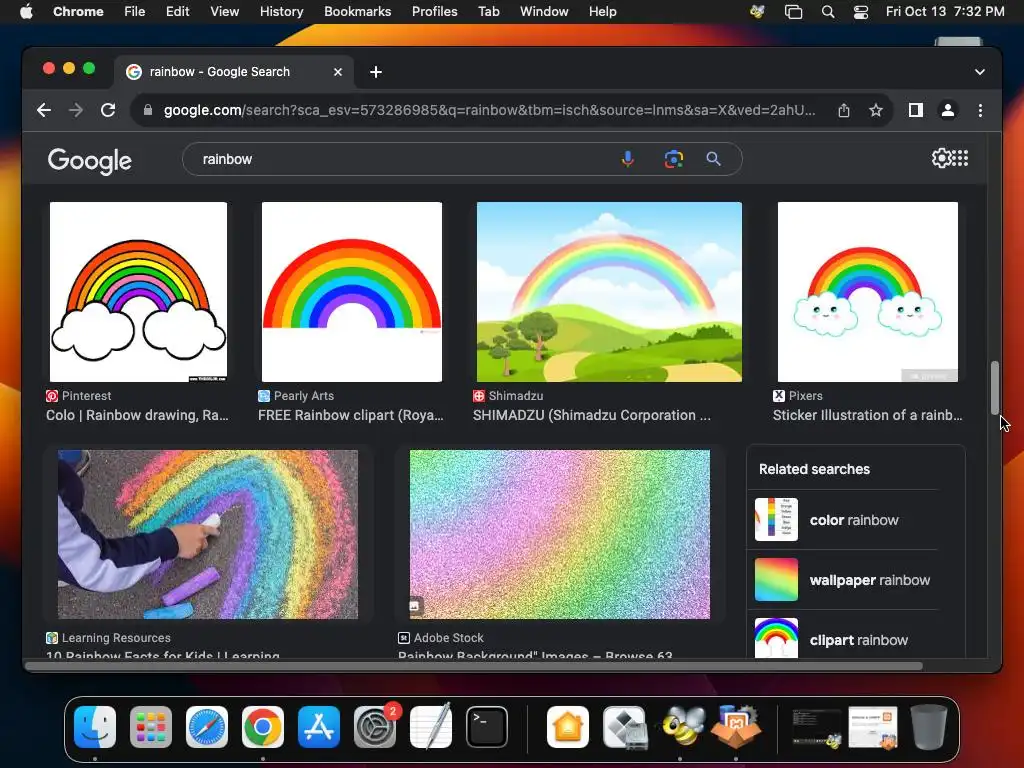
Task: Select the color rainbow related search
Action: (846, 520)
